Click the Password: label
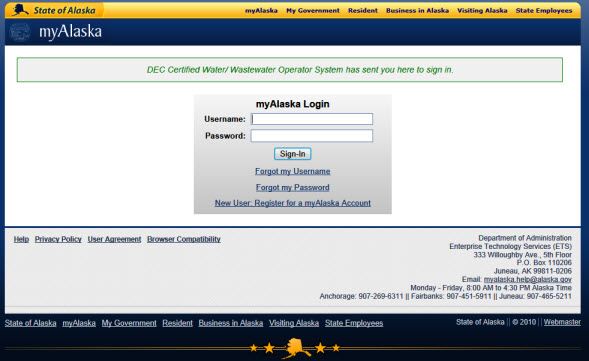The height and width of the screenshot is (361, 589). click(225, 136)
